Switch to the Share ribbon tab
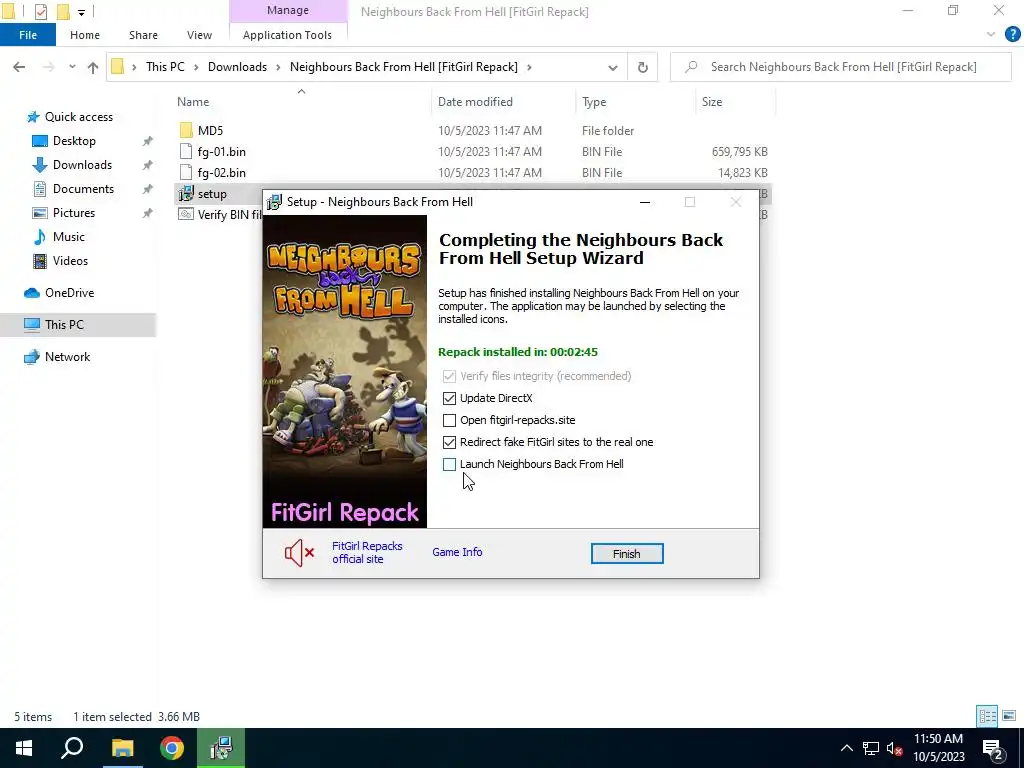1024x768 pixels. (x=143, y=35)
